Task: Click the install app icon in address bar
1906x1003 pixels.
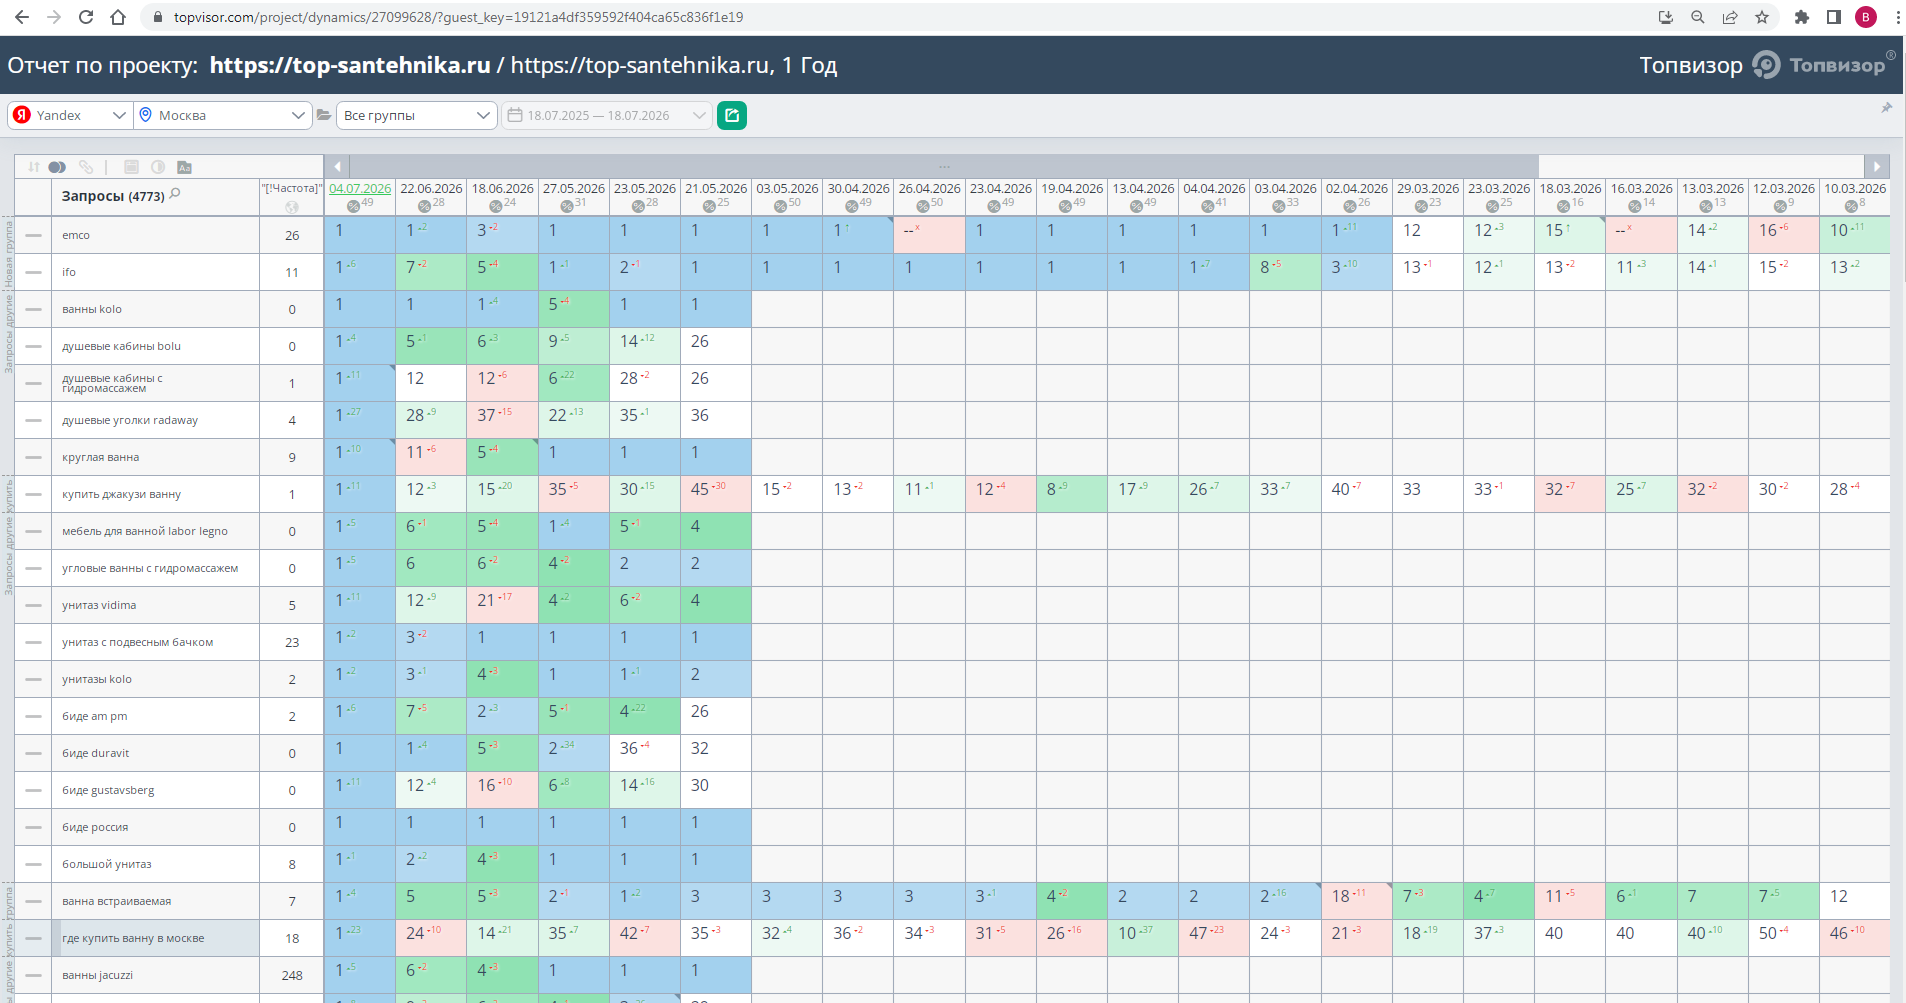Action: [1665, 17]
